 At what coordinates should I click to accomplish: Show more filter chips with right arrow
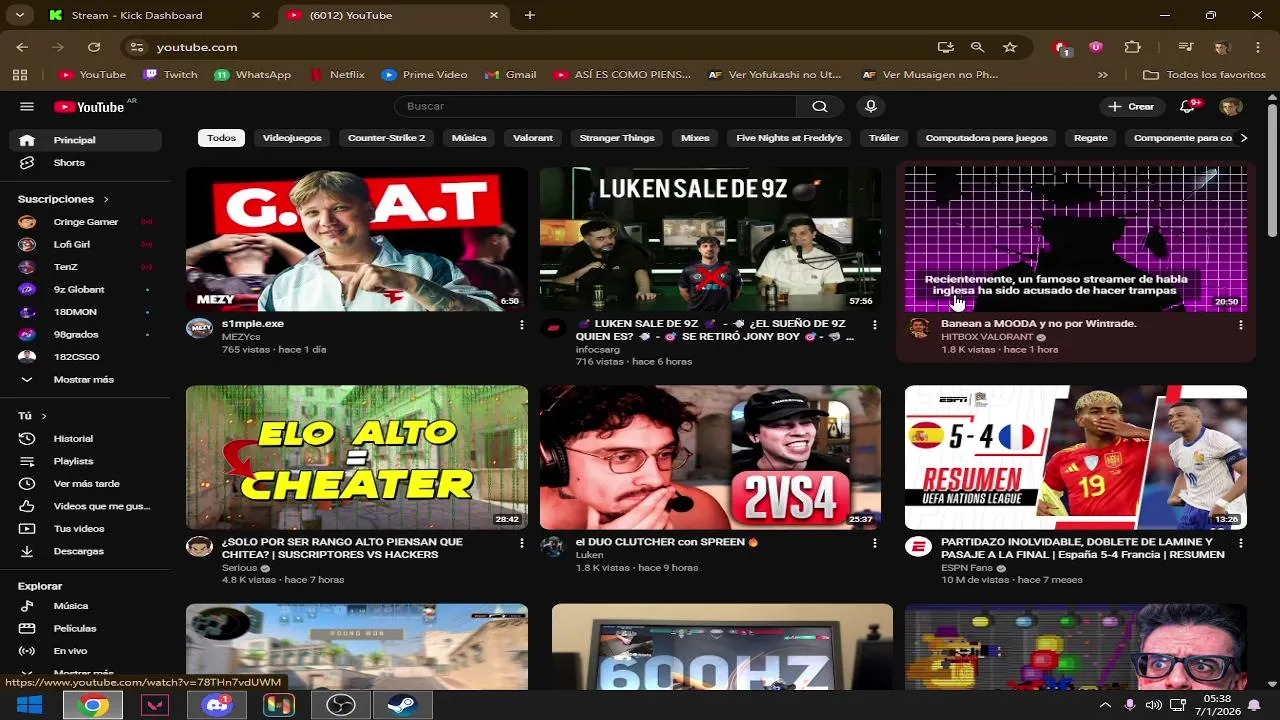[x=1243, y=138]
